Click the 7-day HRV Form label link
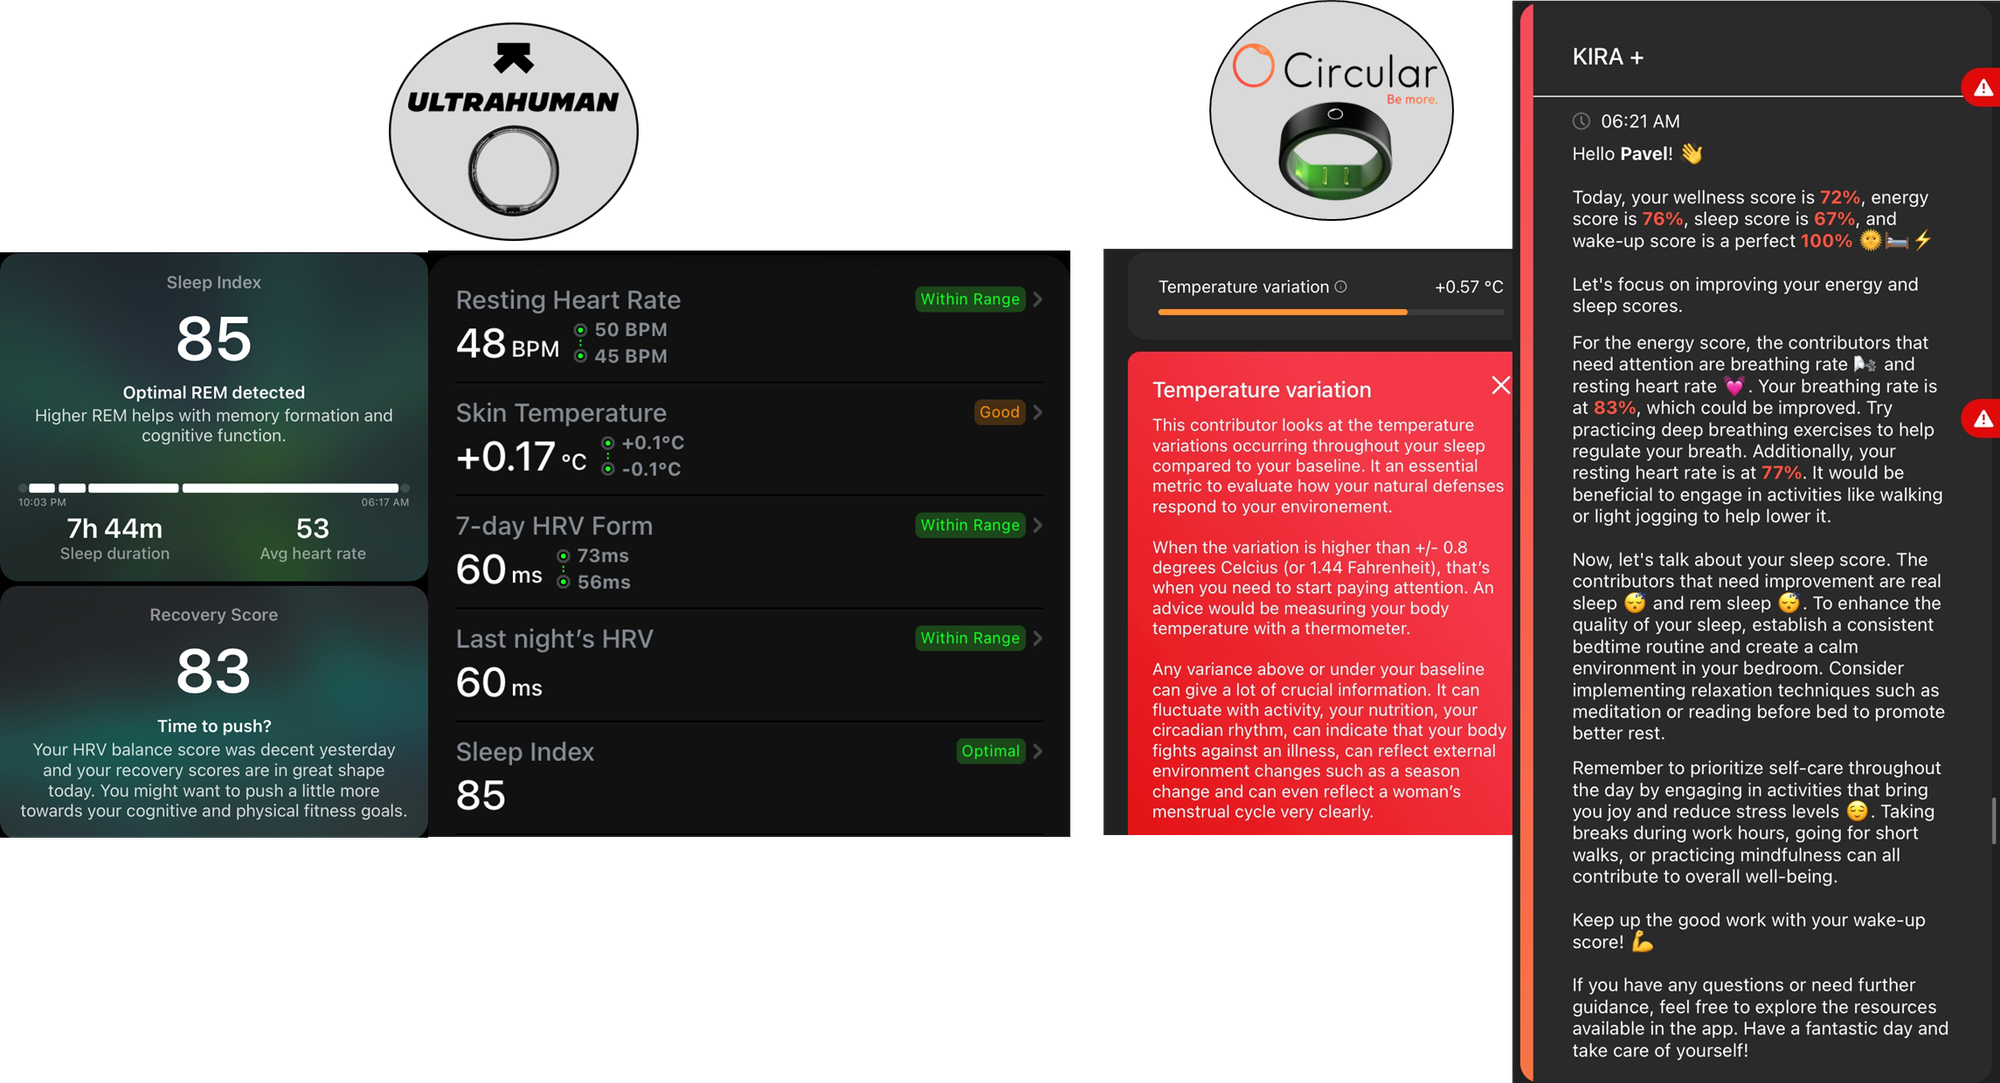The width and height of the screenshot is (2000, 1083). tap(553, 524)
